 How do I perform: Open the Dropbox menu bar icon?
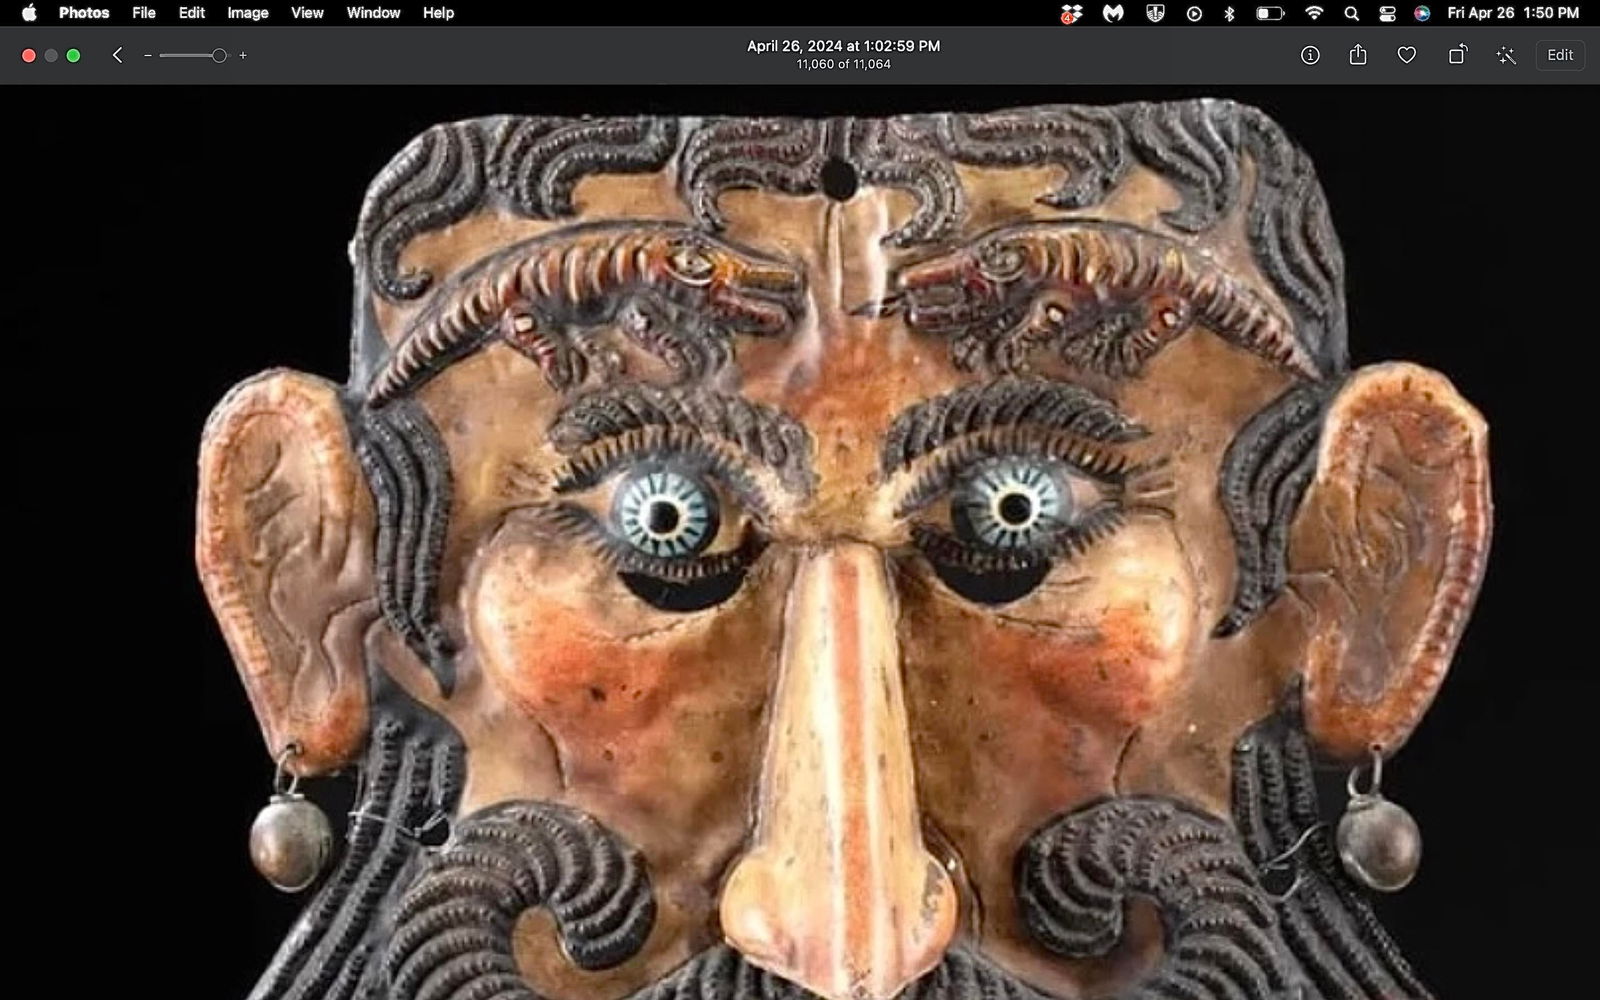click(1070, 14)
